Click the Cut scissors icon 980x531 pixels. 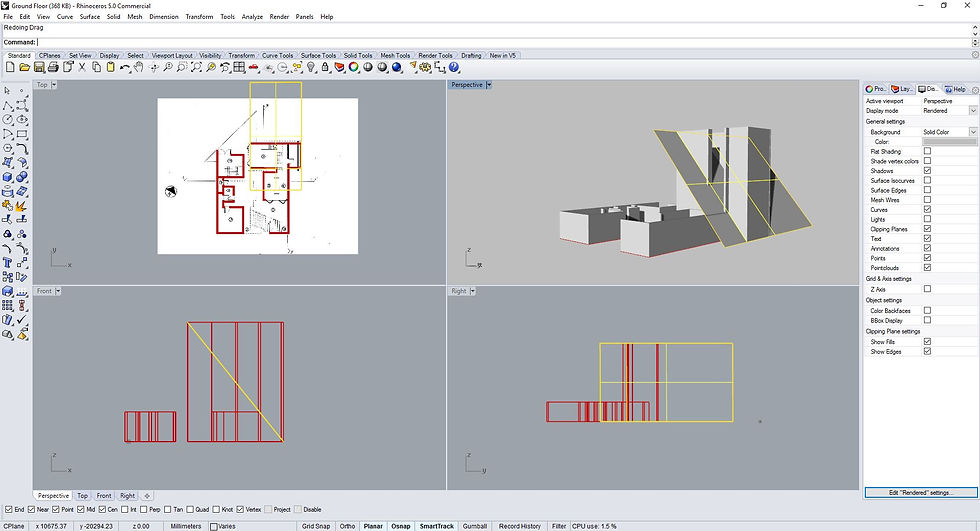[x=82, y=67]
